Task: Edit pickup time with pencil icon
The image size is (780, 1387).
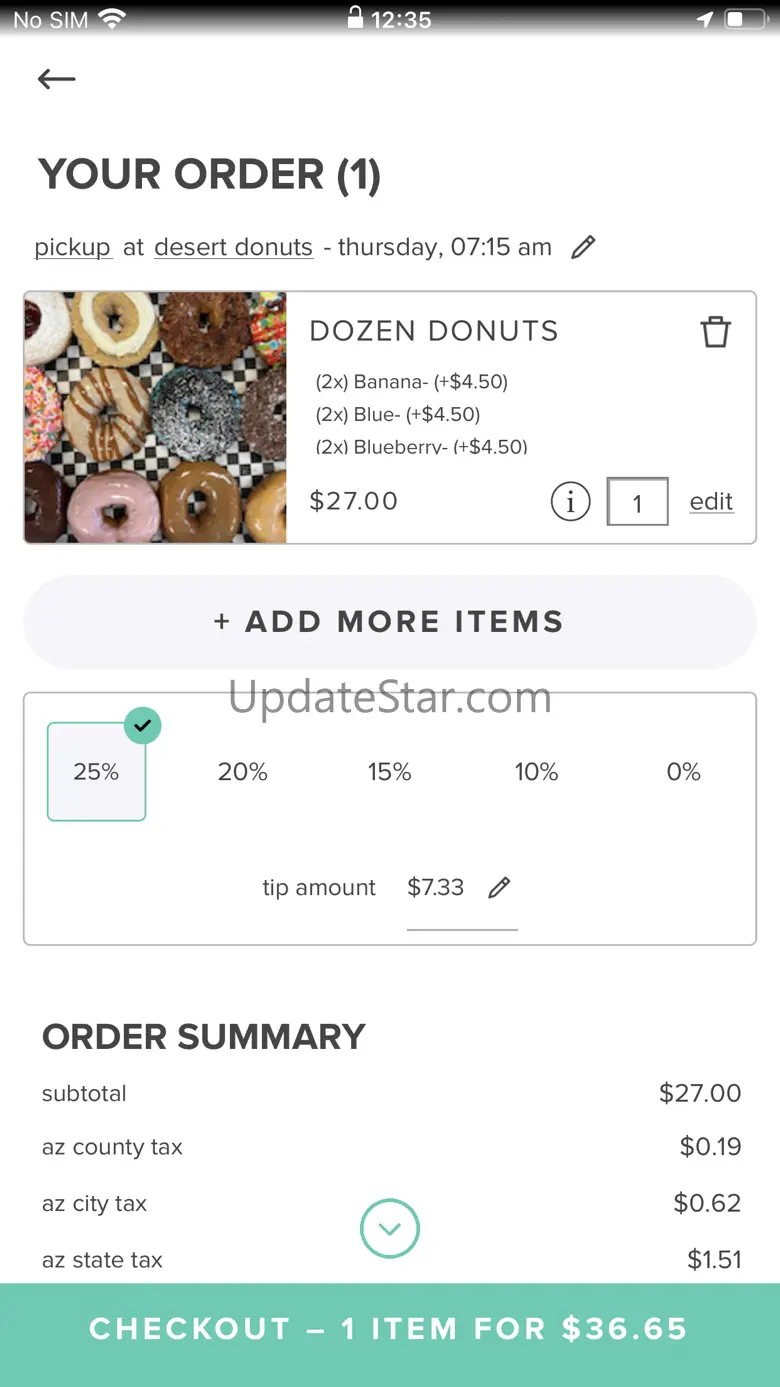Action: click(x=583, y=247)
